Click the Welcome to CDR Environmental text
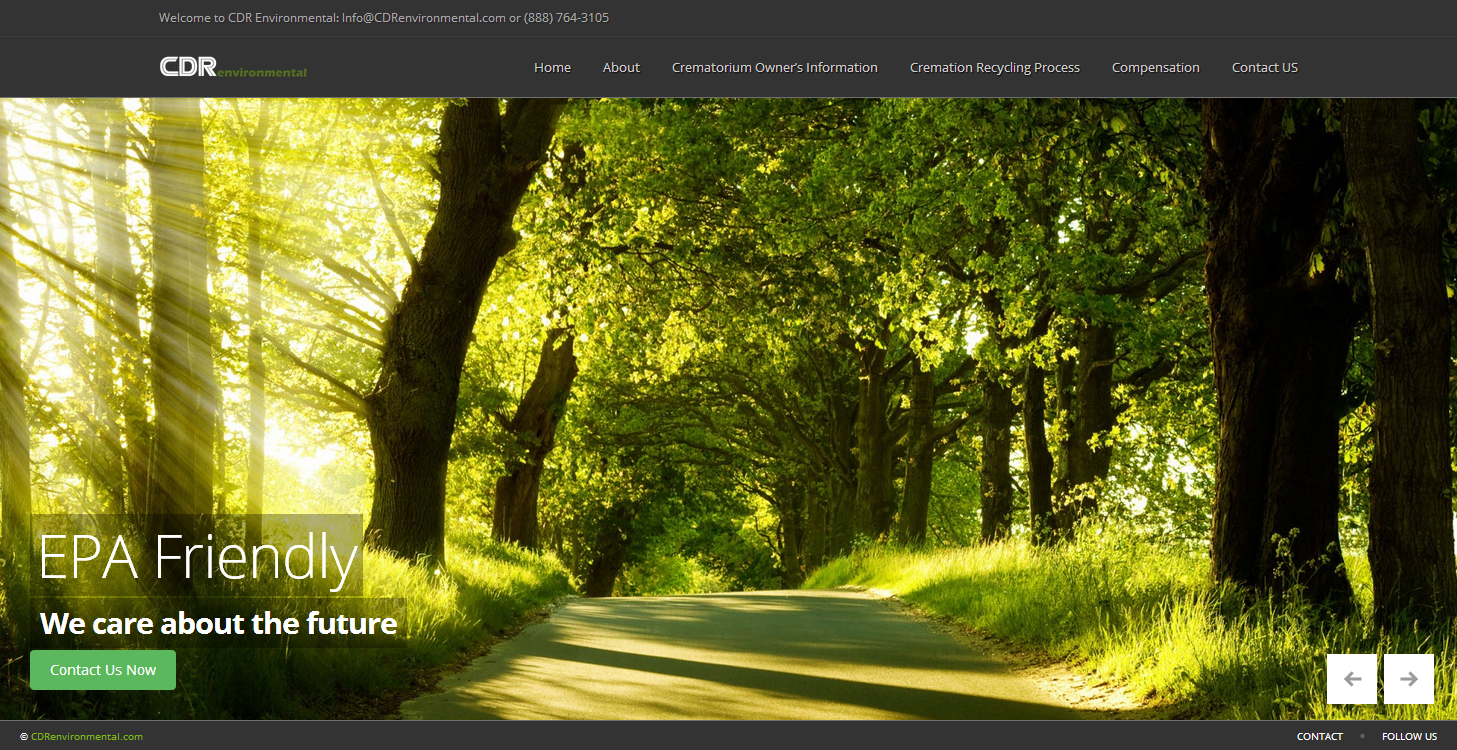The width and height of the screenshot is (1457, 750). click(x=248, y=18)
